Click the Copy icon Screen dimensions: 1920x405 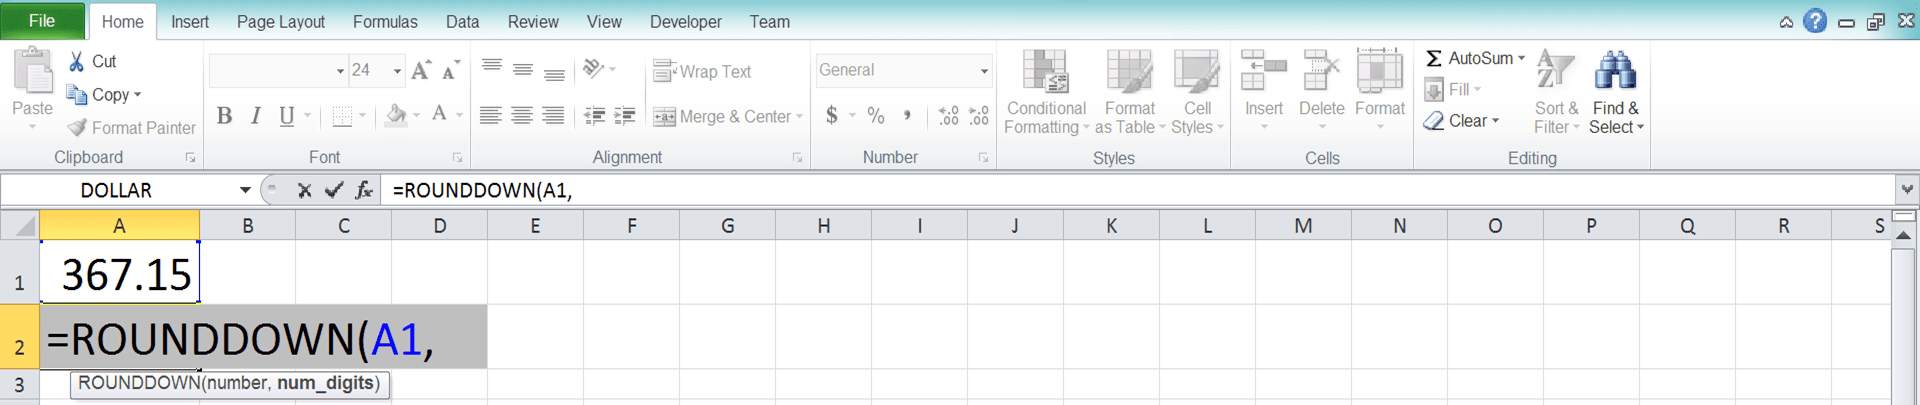coord(77,94)
